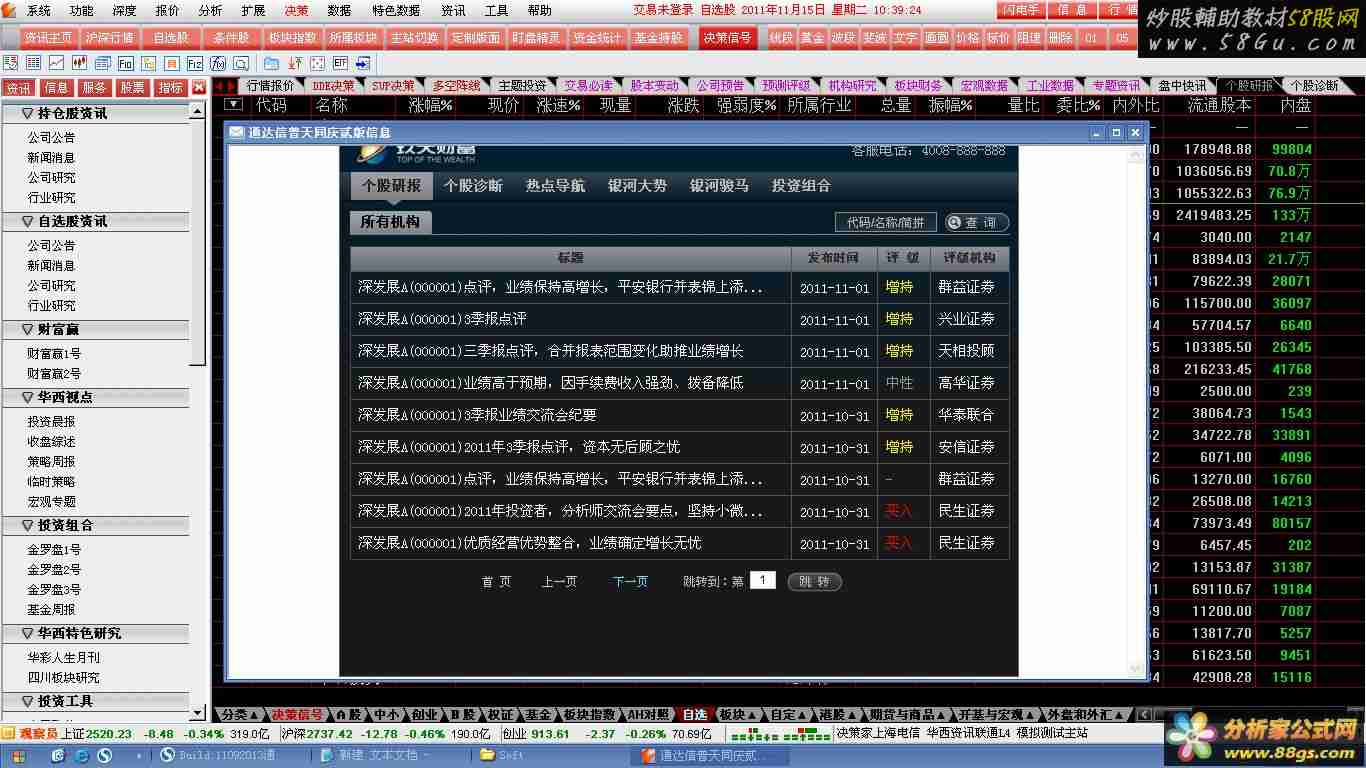The image size is (1366, 768).
Task: Click the 查询 search button
Action: point(976,223)
